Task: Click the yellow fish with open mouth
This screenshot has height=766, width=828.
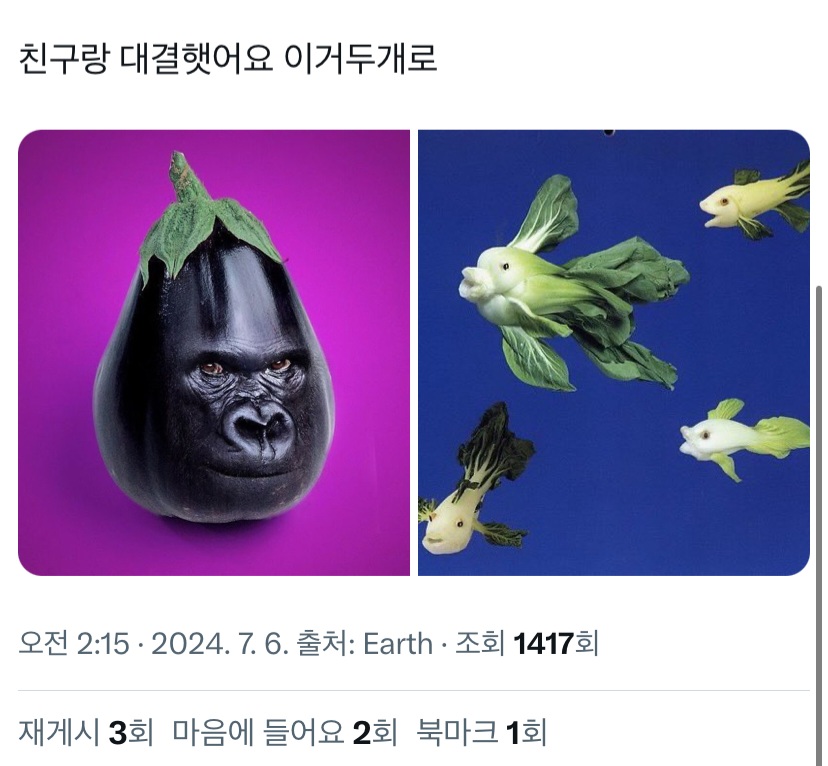Action: click(x=755, y=202)
